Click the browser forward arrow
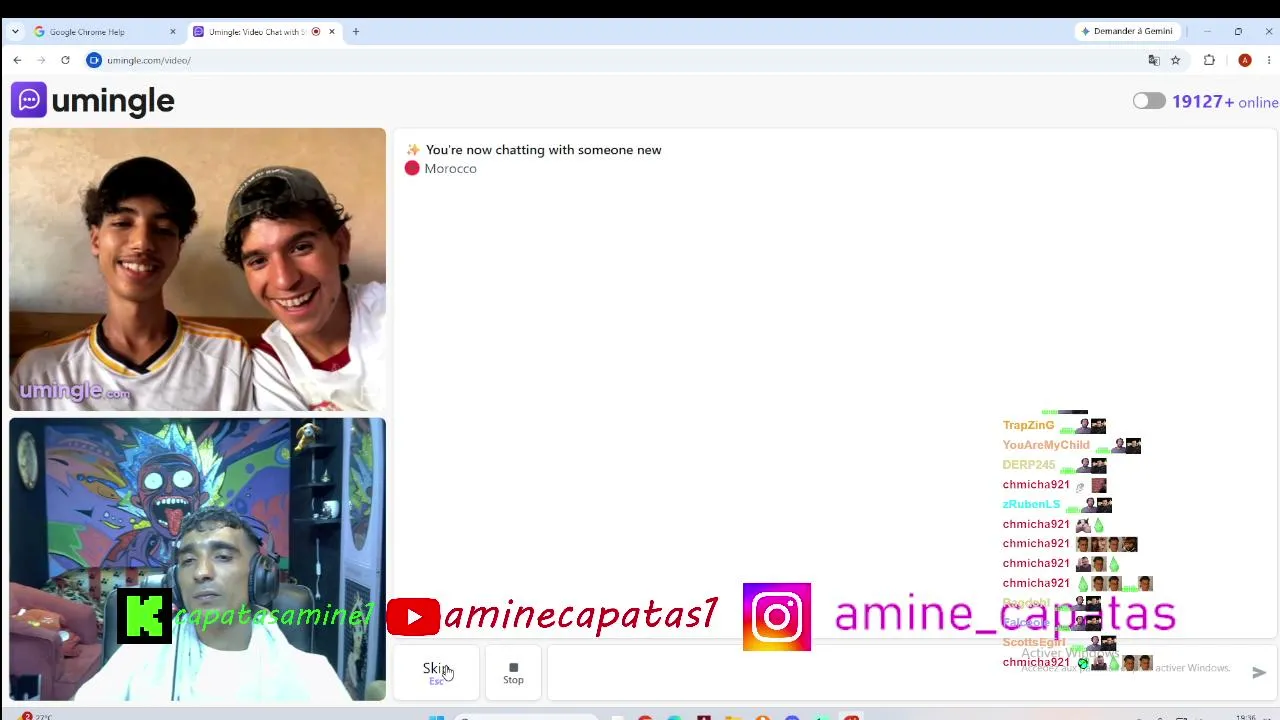1280x720 pixels. [x=41, y=60]
